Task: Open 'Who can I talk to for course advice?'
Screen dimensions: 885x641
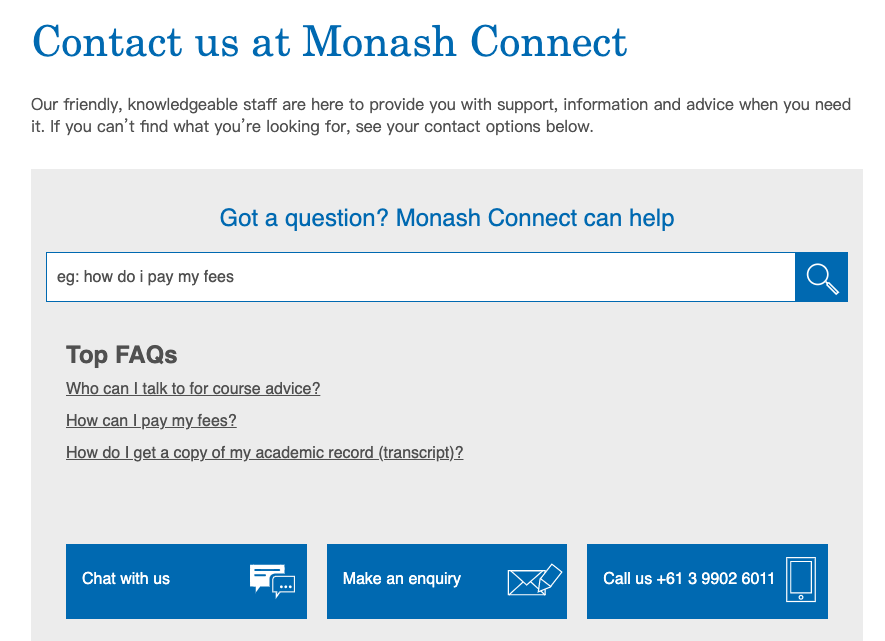Action: 193,388
